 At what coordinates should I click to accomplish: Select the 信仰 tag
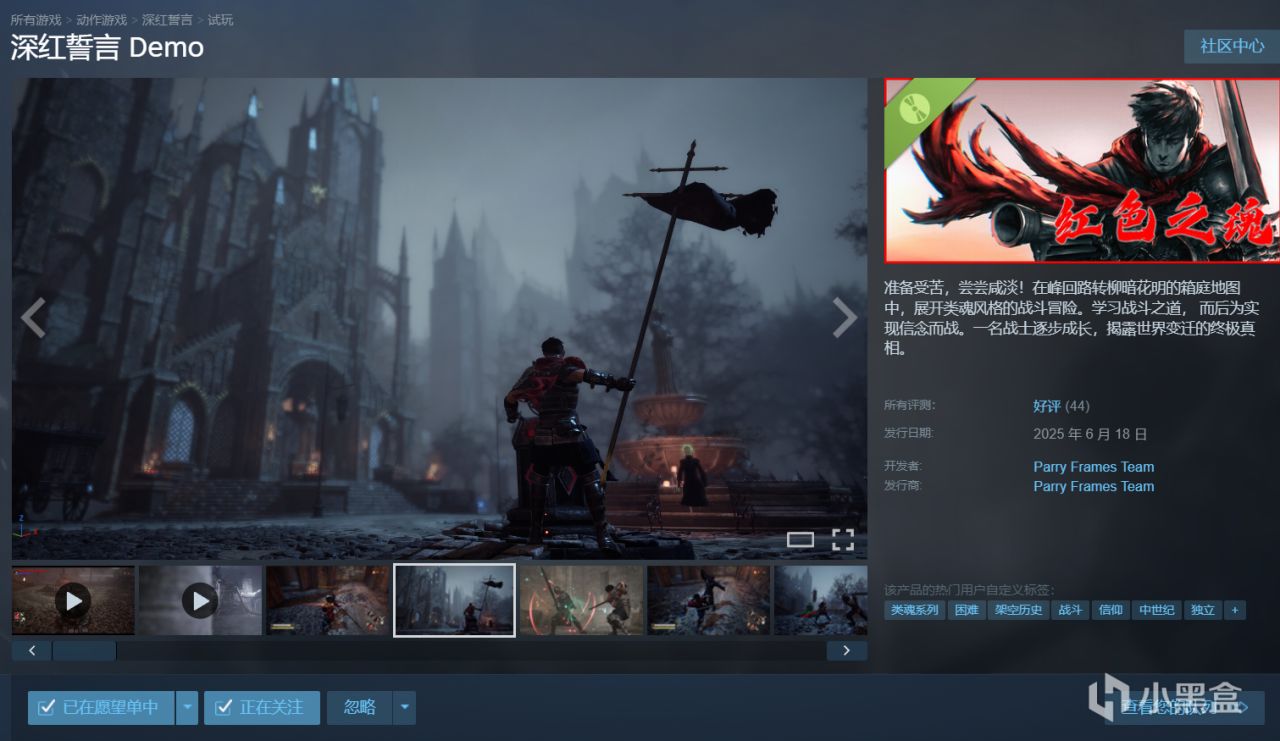[x=1110, y=610]
